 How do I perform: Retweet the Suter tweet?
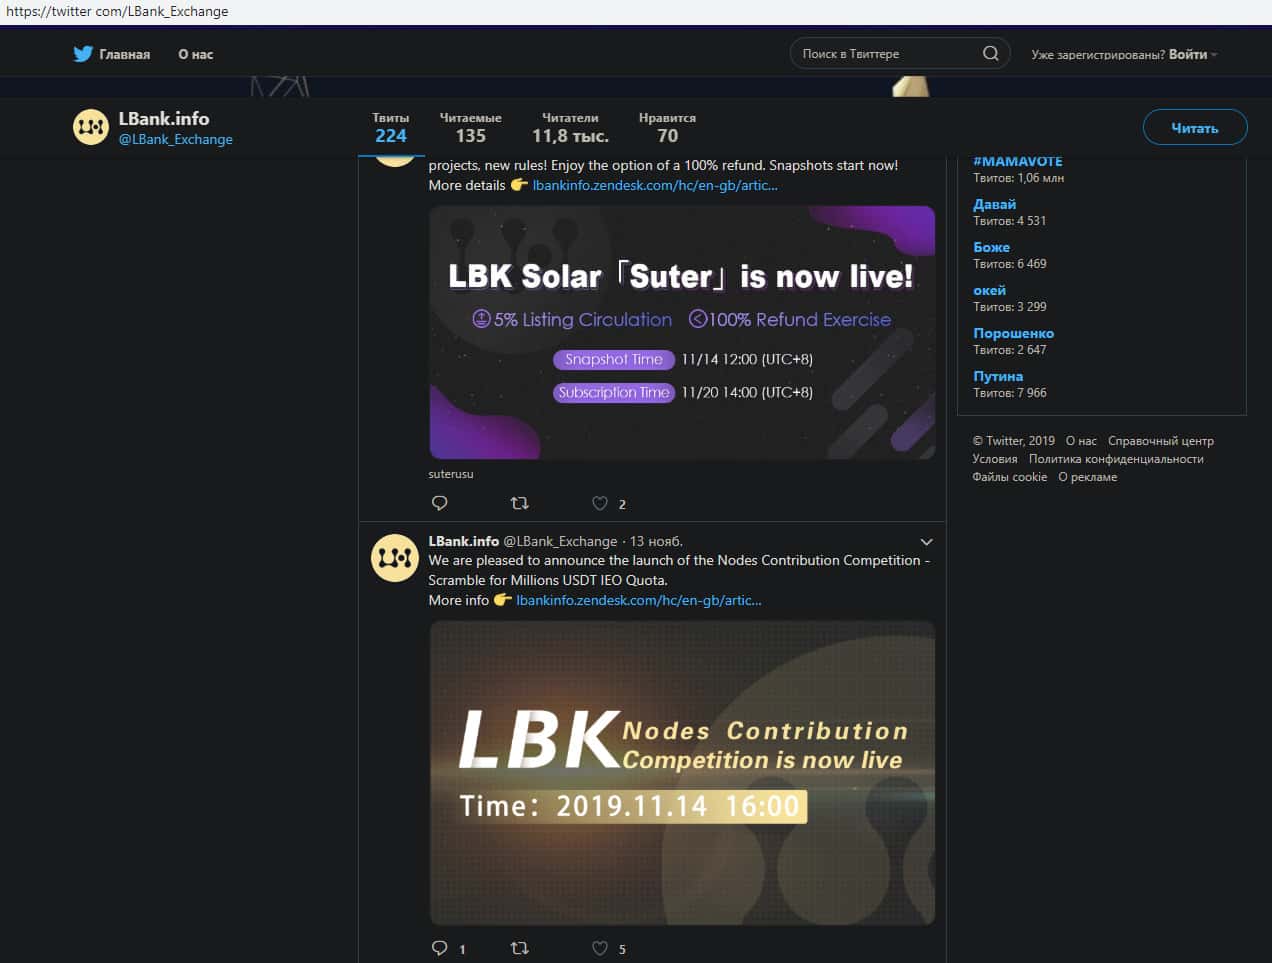click(520, 503)
